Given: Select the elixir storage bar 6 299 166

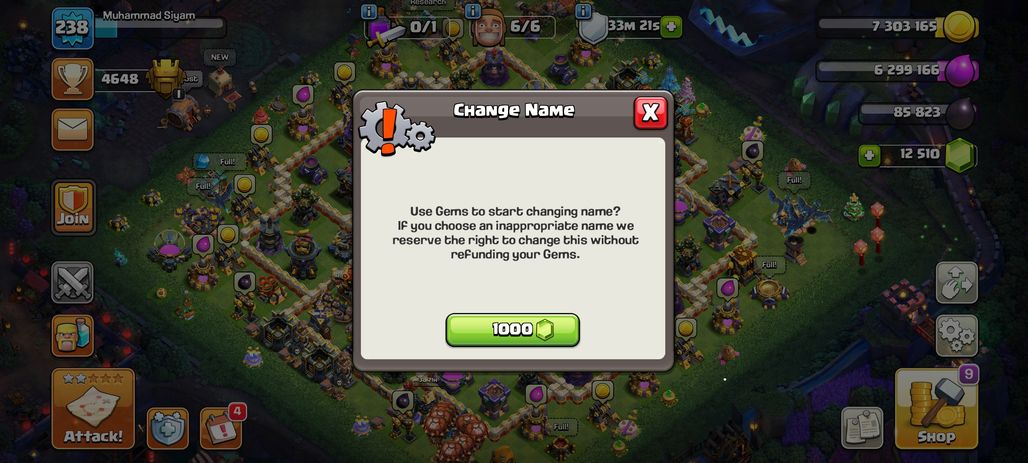Looking at the screenshot, I should pos(897,70).
